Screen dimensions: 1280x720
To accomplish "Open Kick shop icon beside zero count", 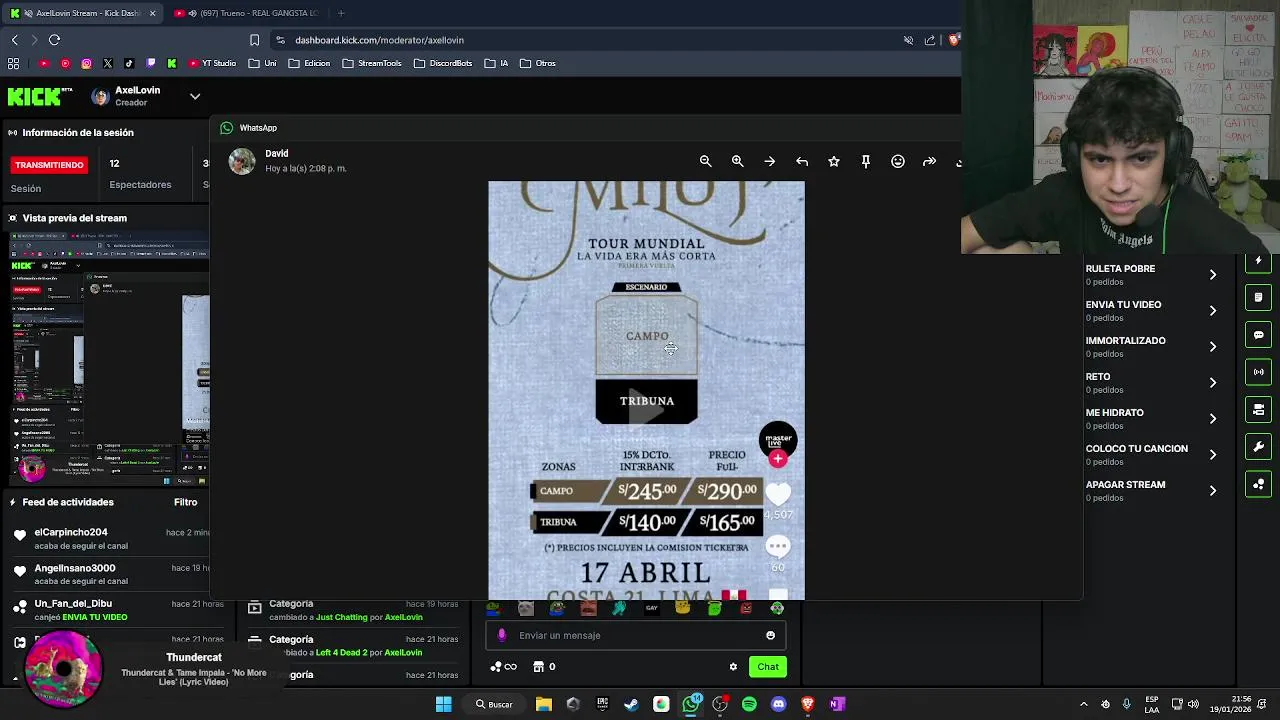I will coord(538,667).
